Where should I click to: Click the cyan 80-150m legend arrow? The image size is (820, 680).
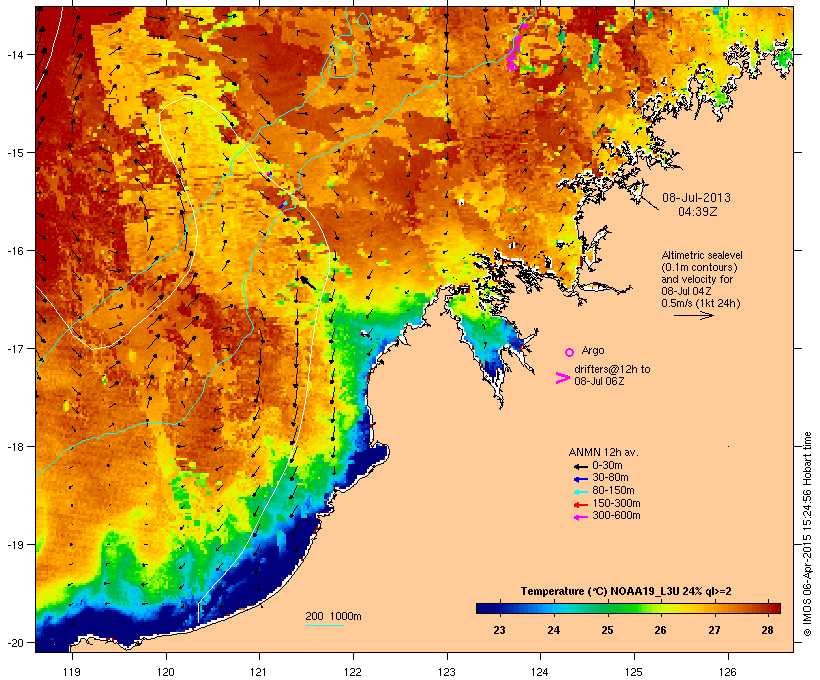(580, 492)
